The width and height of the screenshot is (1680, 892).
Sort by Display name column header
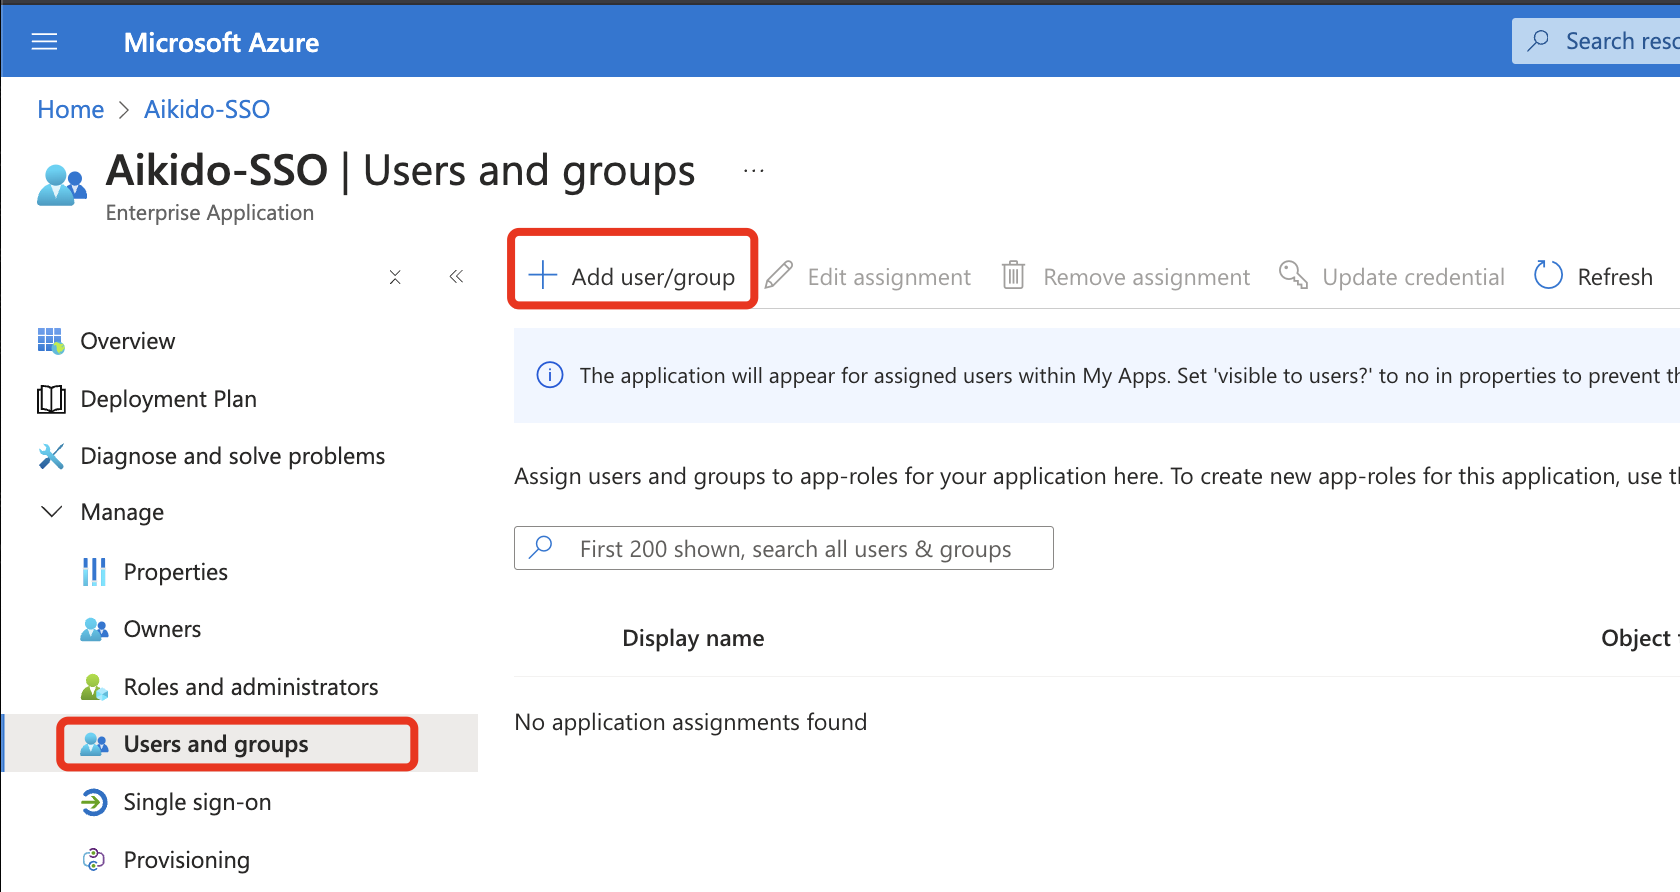(x=693, y=638)
